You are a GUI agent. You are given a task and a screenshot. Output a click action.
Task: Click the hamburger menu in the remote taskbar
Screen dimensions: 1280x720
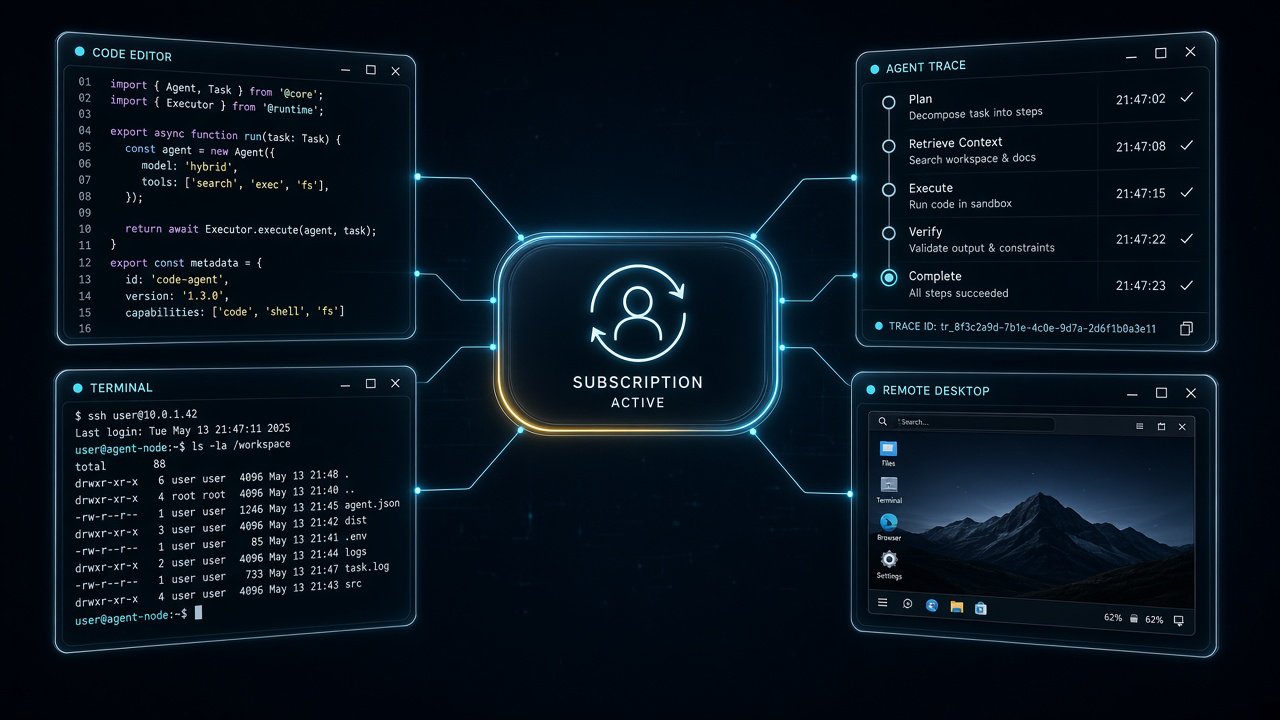coord(883,603)
